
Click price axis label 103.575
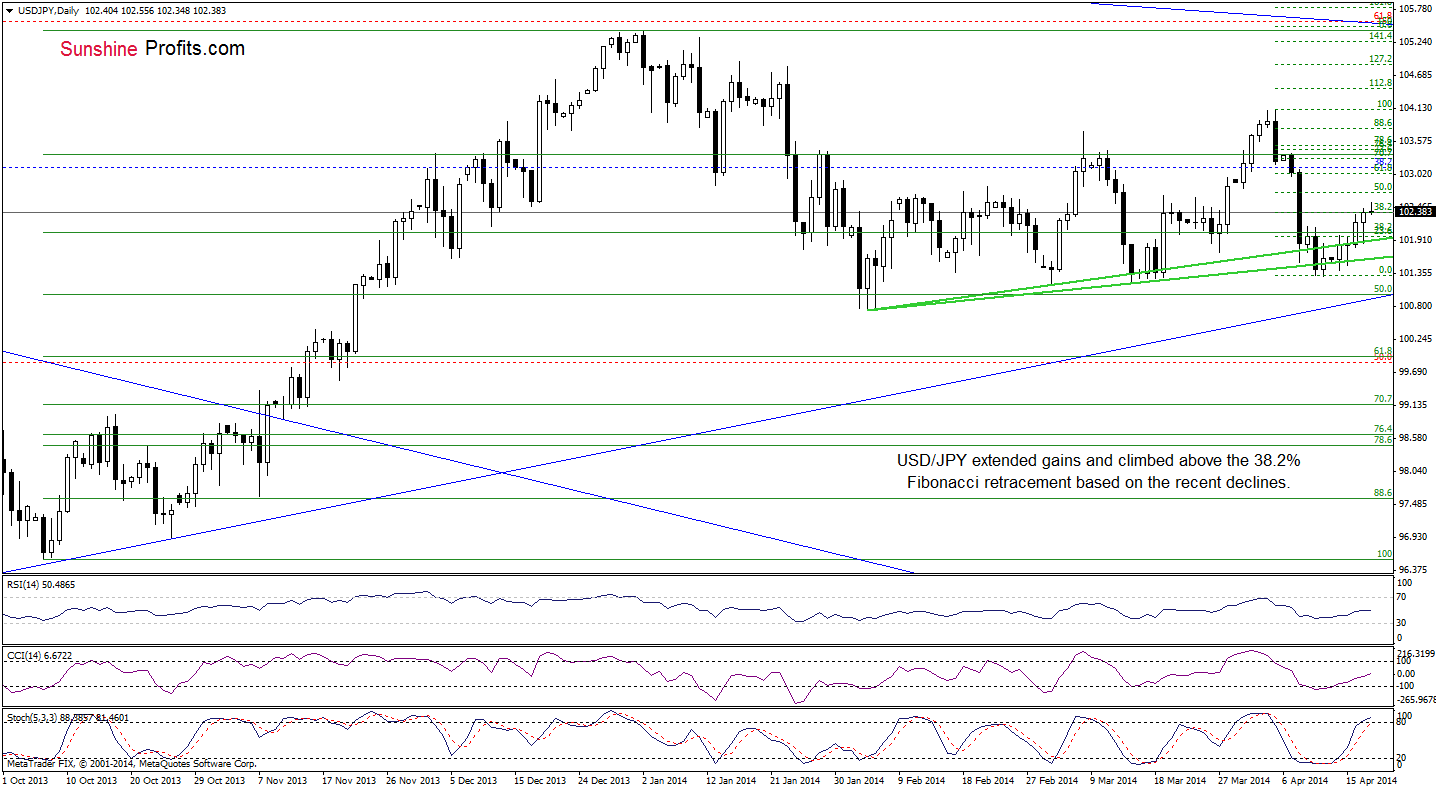[x=1416, y=141]
